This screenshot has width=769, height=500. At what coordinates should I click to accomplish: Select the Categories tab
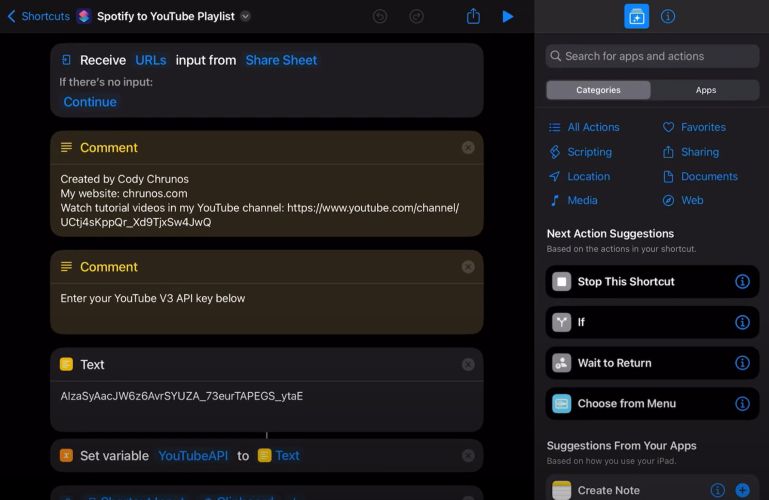point(598,90)
